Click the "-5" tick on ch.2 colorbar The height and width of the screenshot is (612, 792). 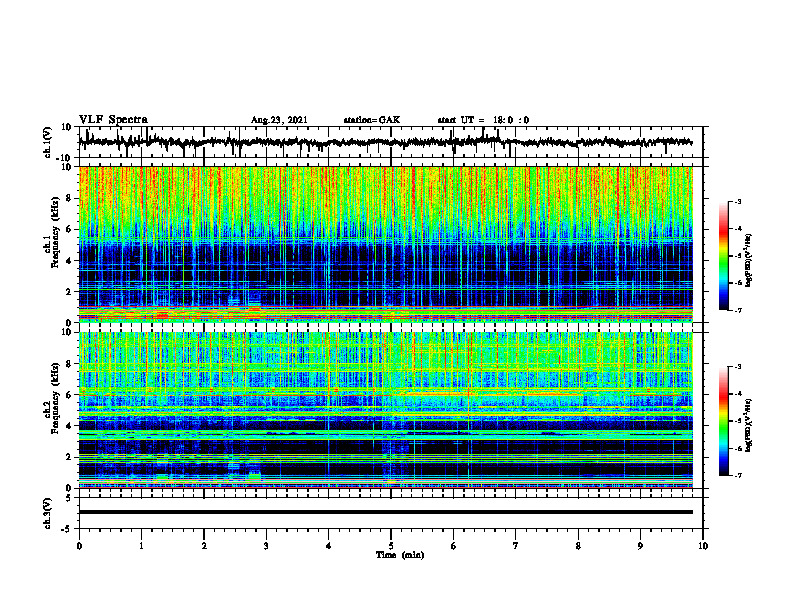tap(737, 421)
